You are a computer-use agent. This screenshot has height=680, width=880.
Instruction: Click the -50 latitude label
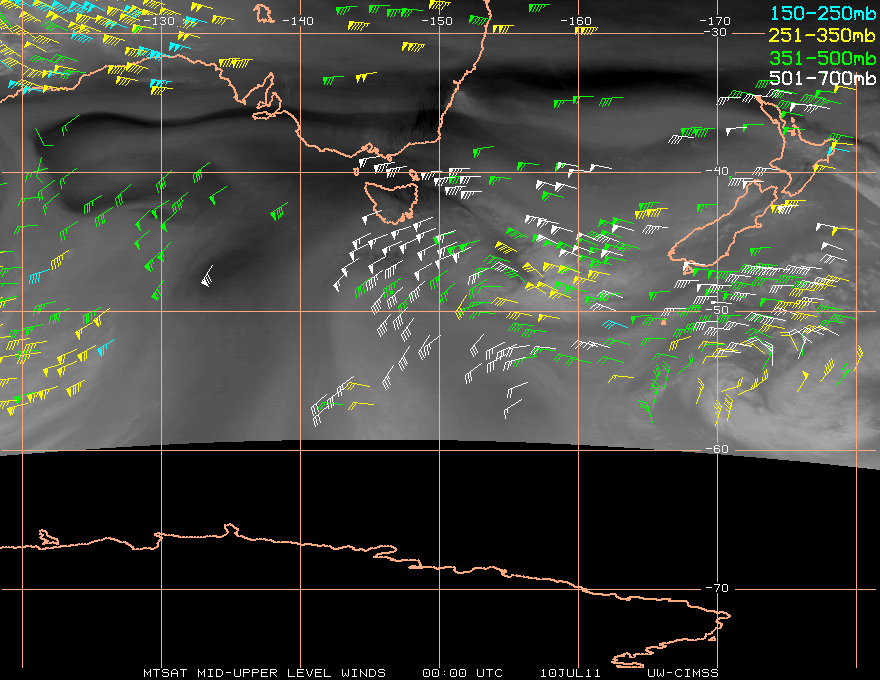coord(717,310)
